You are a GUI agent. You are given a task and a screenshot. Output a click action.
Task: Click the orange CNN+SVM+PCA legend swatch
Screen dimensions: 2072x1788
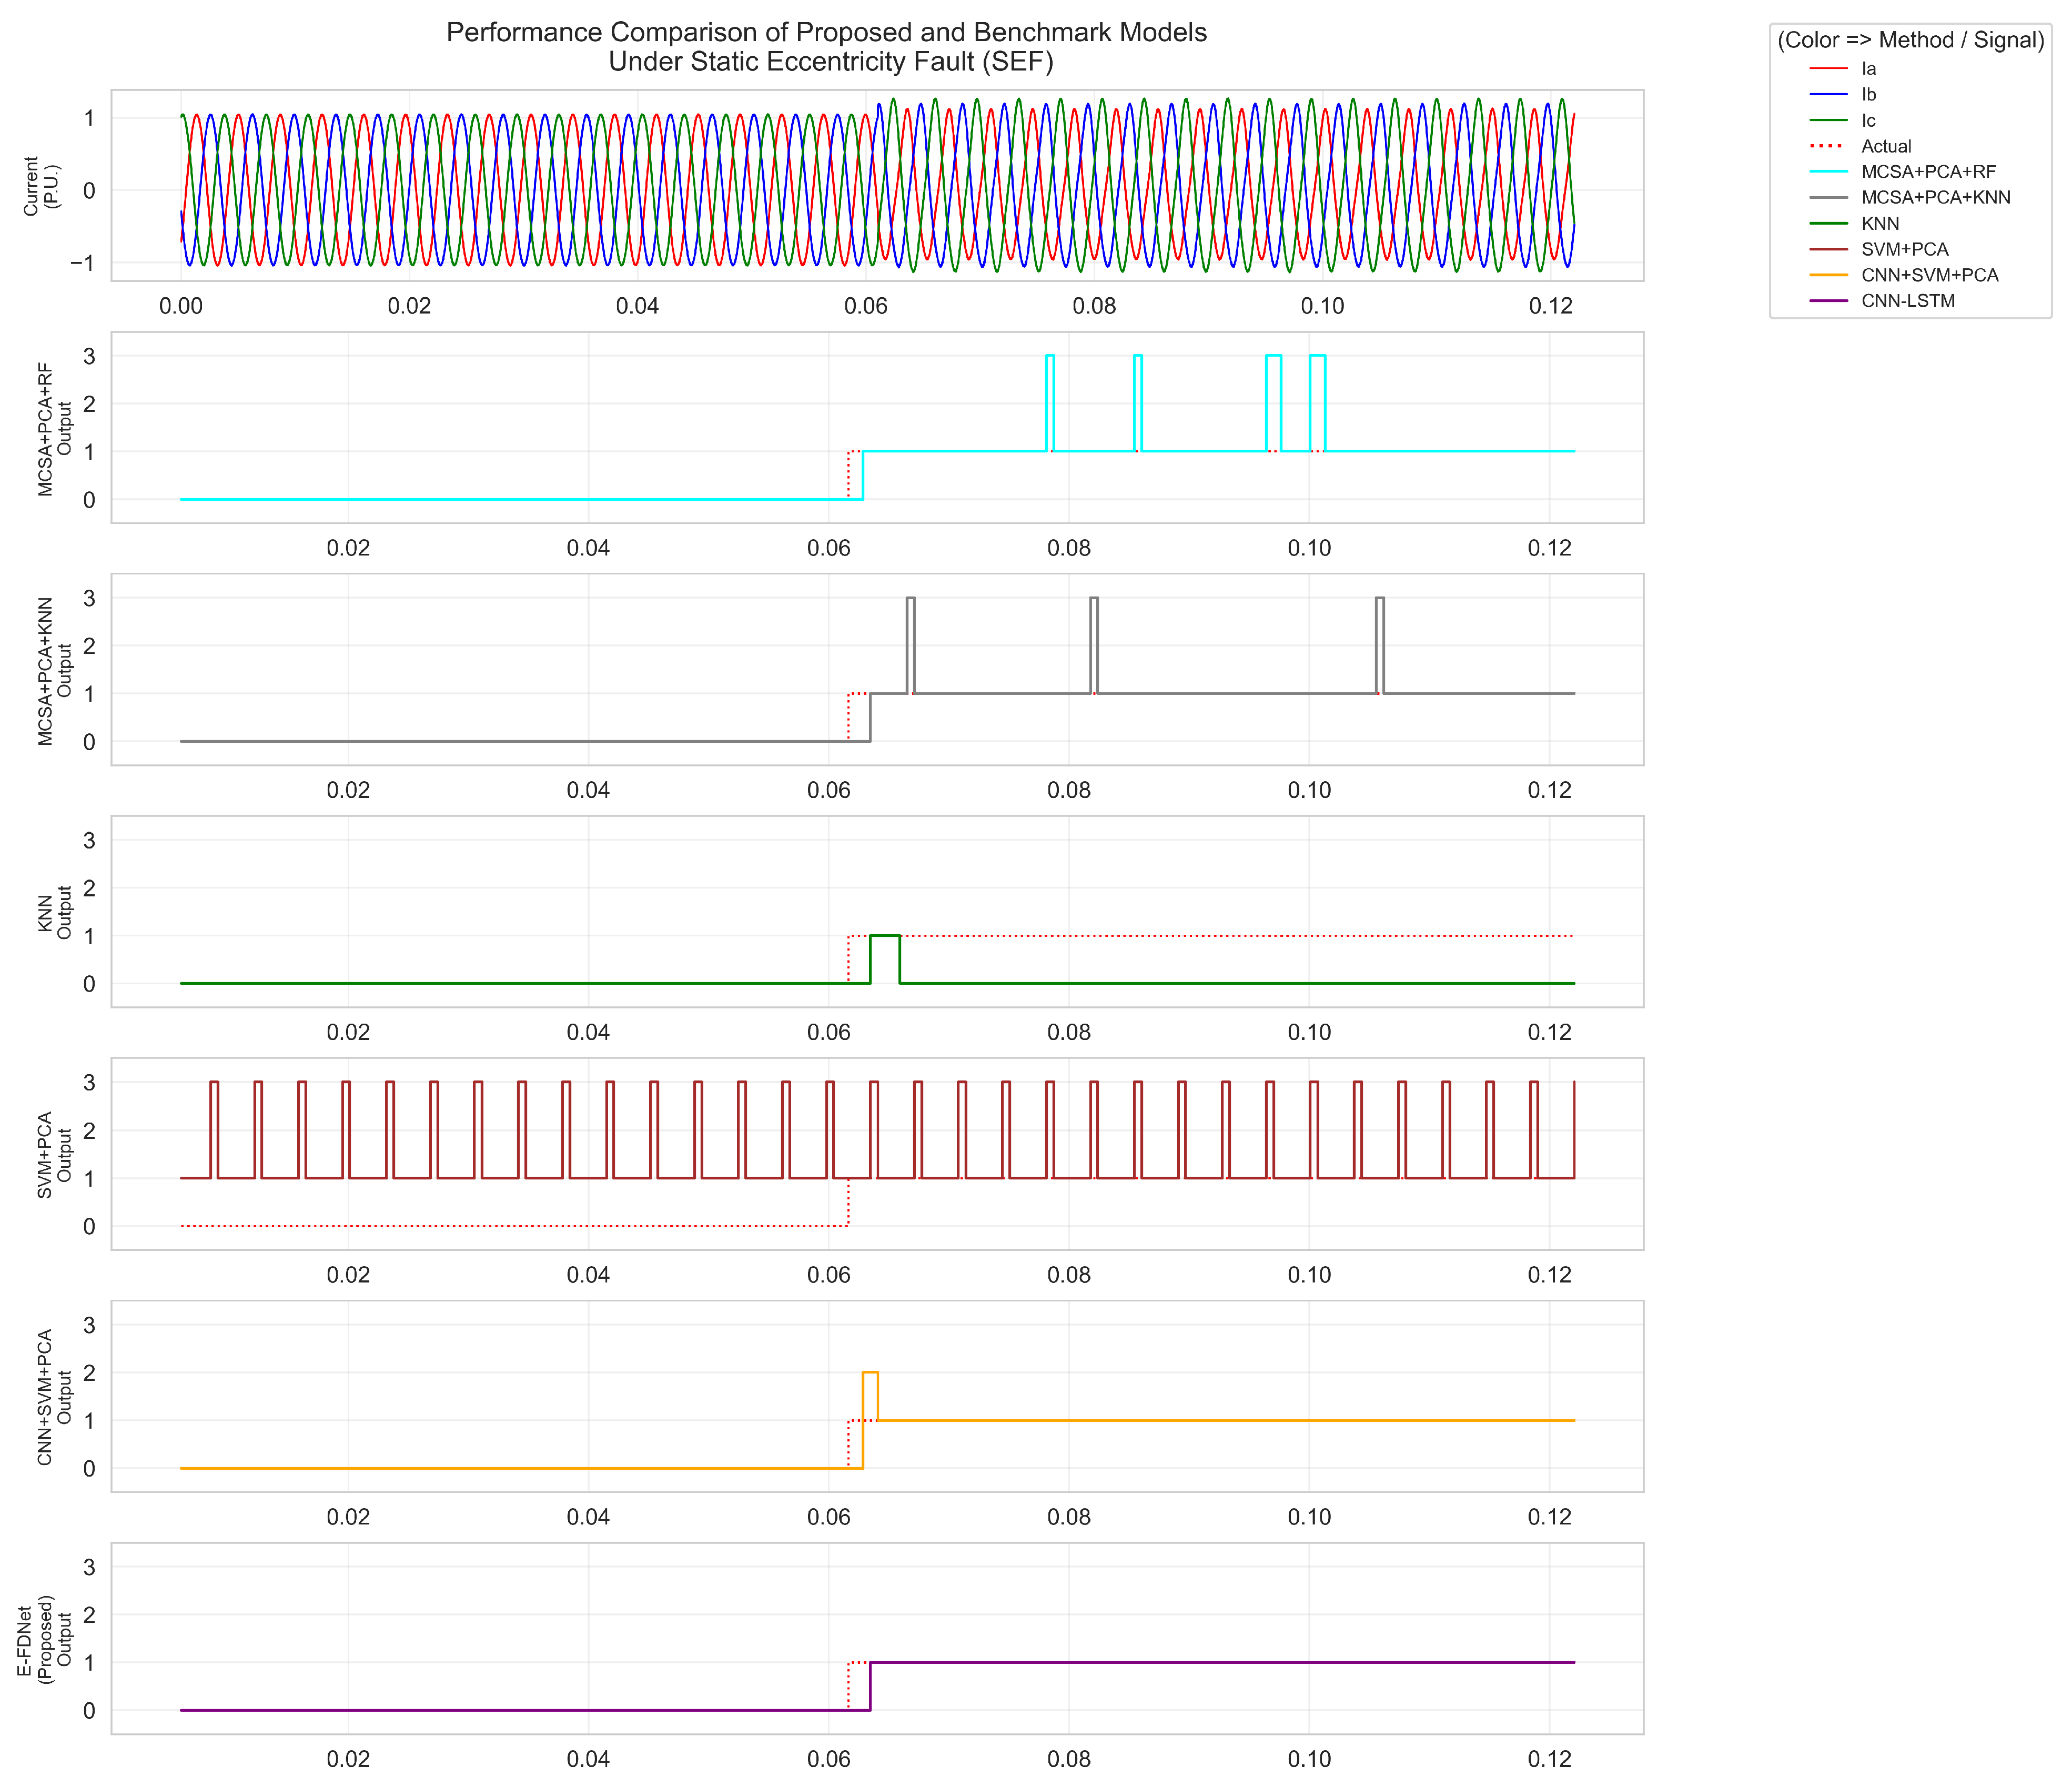[1828, 275]
